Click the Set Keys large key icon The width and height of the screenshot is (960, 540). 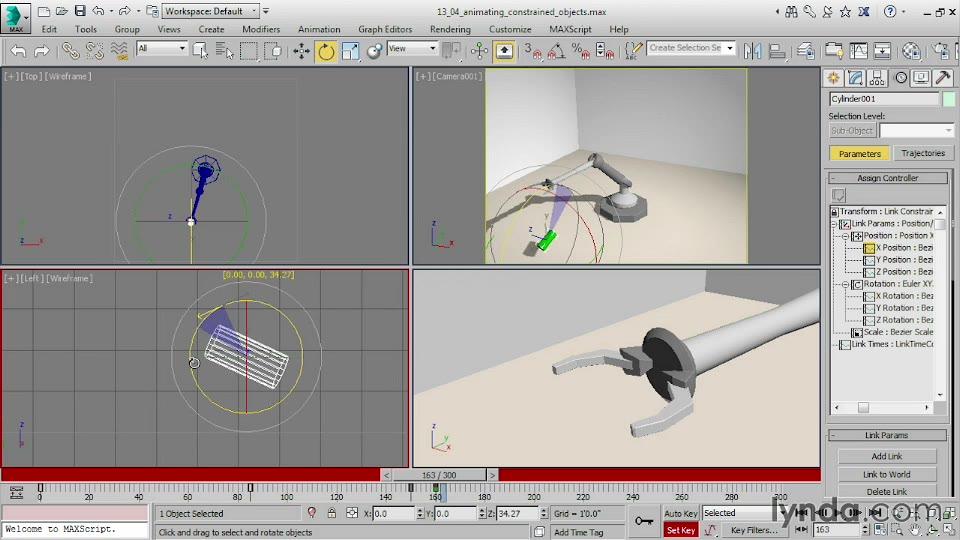pyautogui.click(x=643, y=521)
